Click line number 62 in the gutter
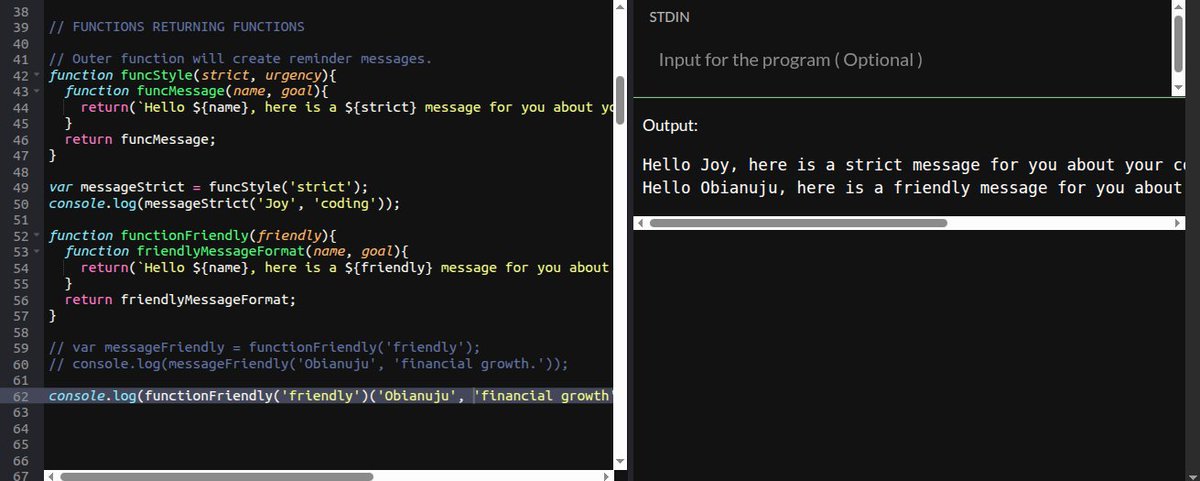The height and width of the screenshot is (481, 1200). pos(22,395)
